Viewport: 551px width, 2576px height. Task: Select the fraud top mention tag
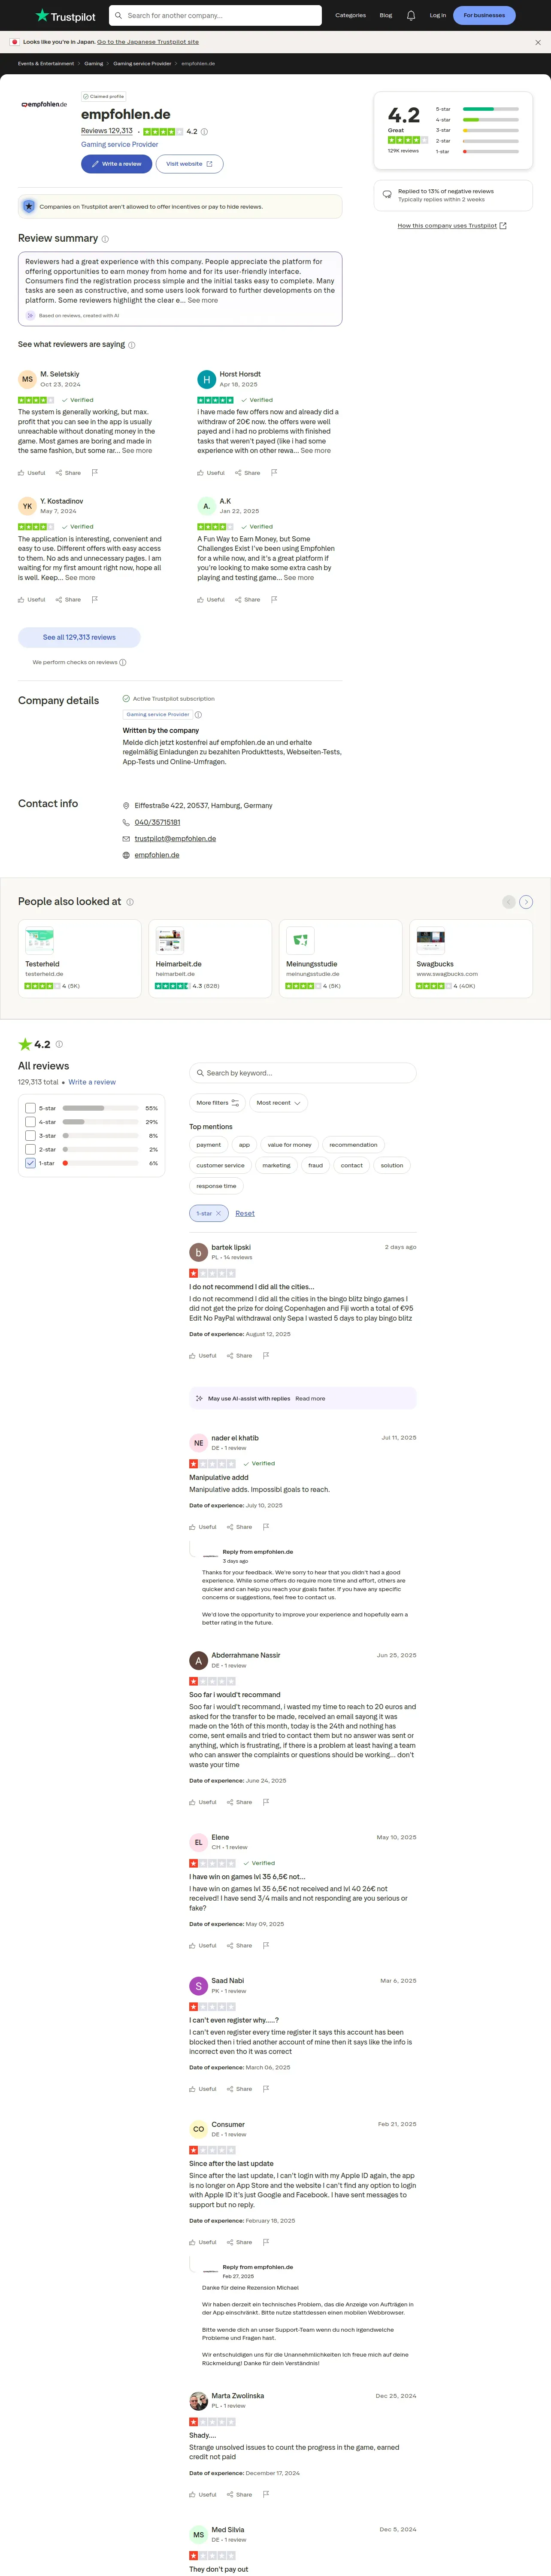click(x=316, y=1165)
